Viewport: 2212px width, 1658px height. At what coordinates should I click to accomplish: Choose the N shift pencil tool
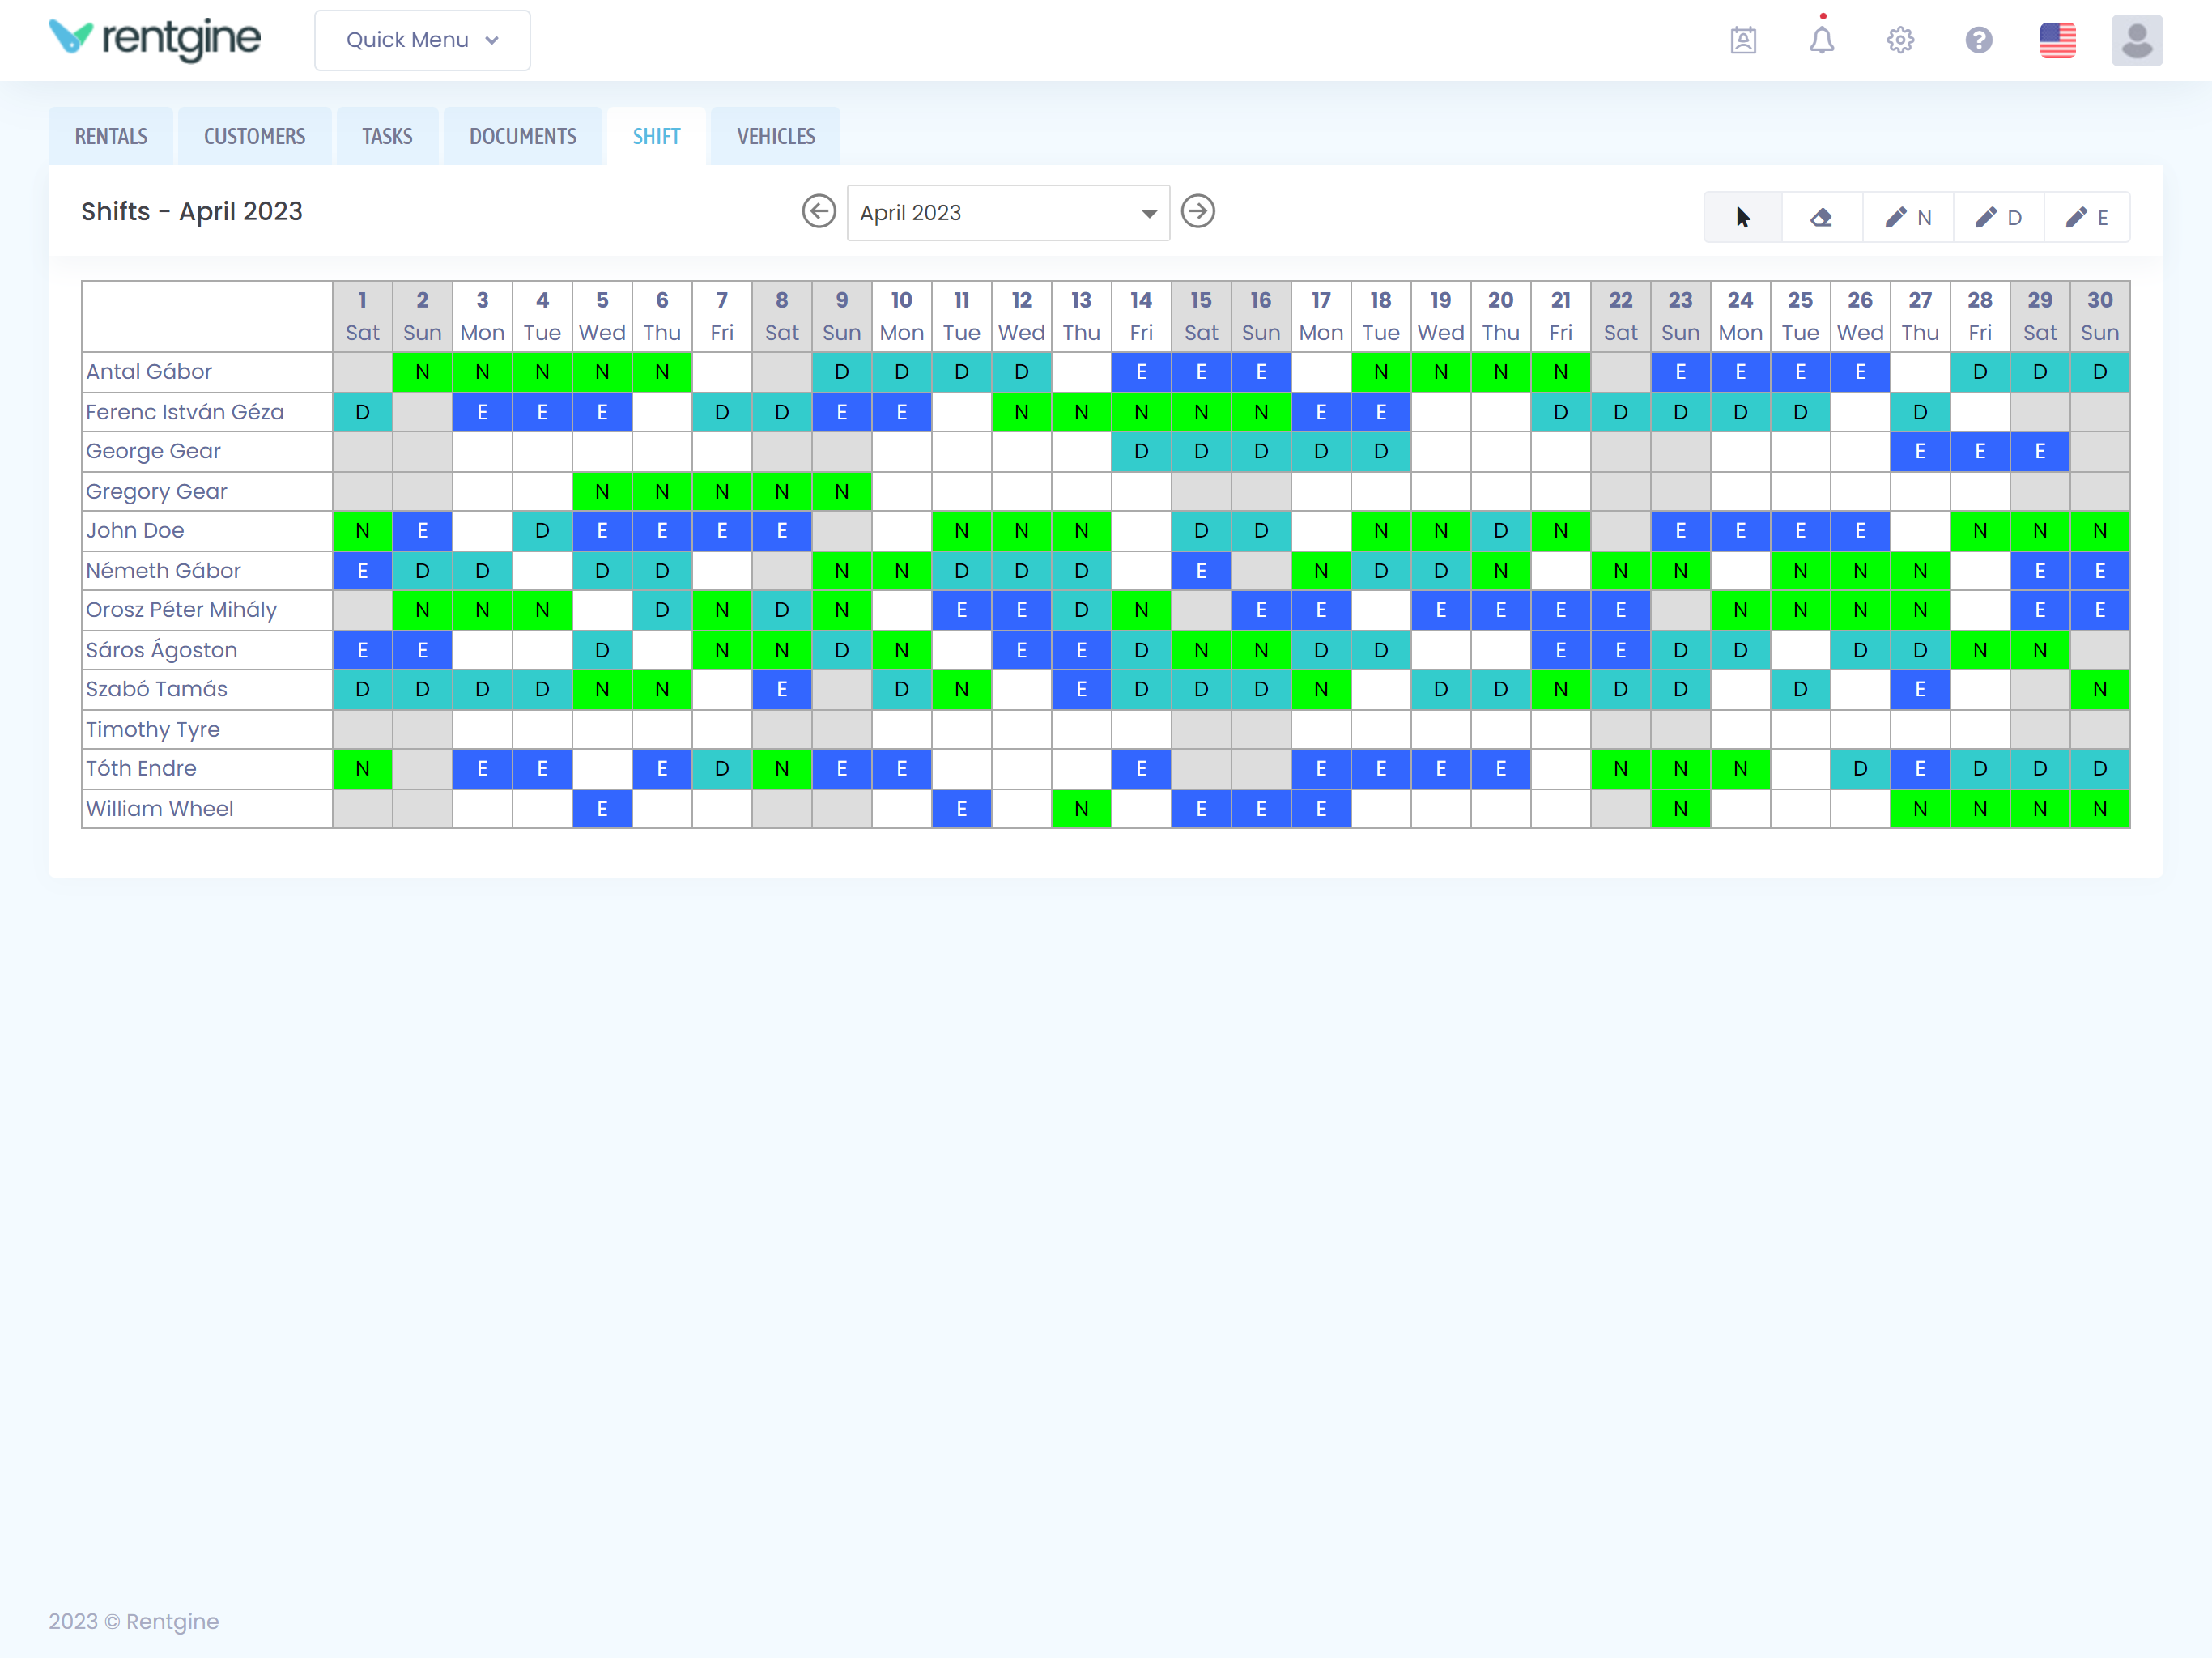pyautogui.click(x=1907, y=217)
